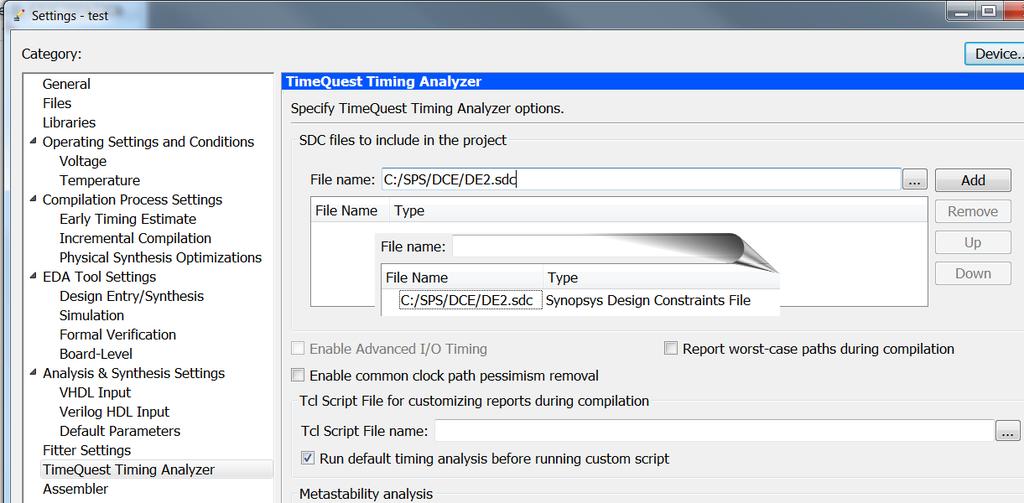Collapse EDA Tool Settings tree node
Screen dimensions: 1024x503
(33, 276)
